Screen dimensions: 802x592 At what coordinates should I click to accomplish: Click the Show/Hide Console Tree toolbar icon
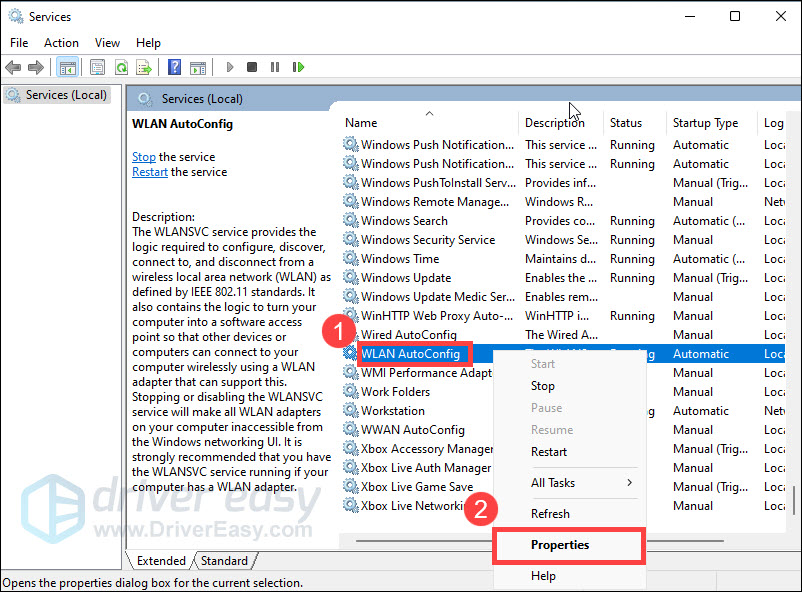click(x=67, y=67)
